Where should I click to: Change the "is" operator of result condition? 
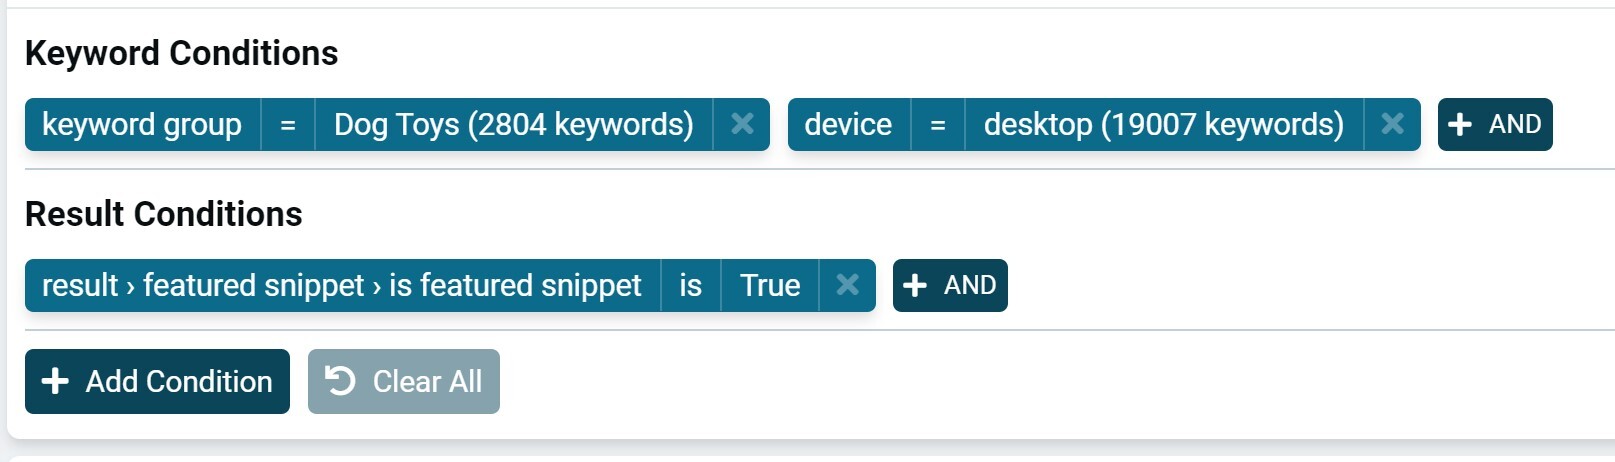point(690,285)
